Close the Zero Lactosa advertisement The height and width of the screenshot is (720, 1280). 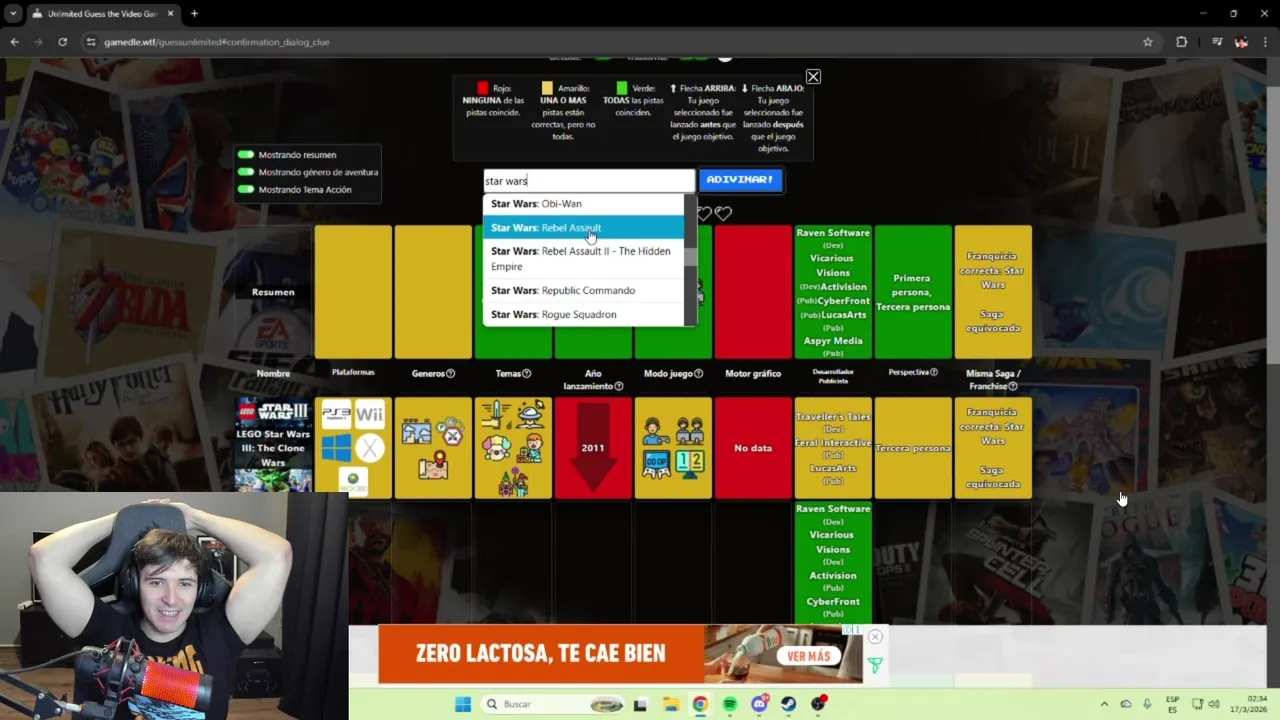point(875,637)
